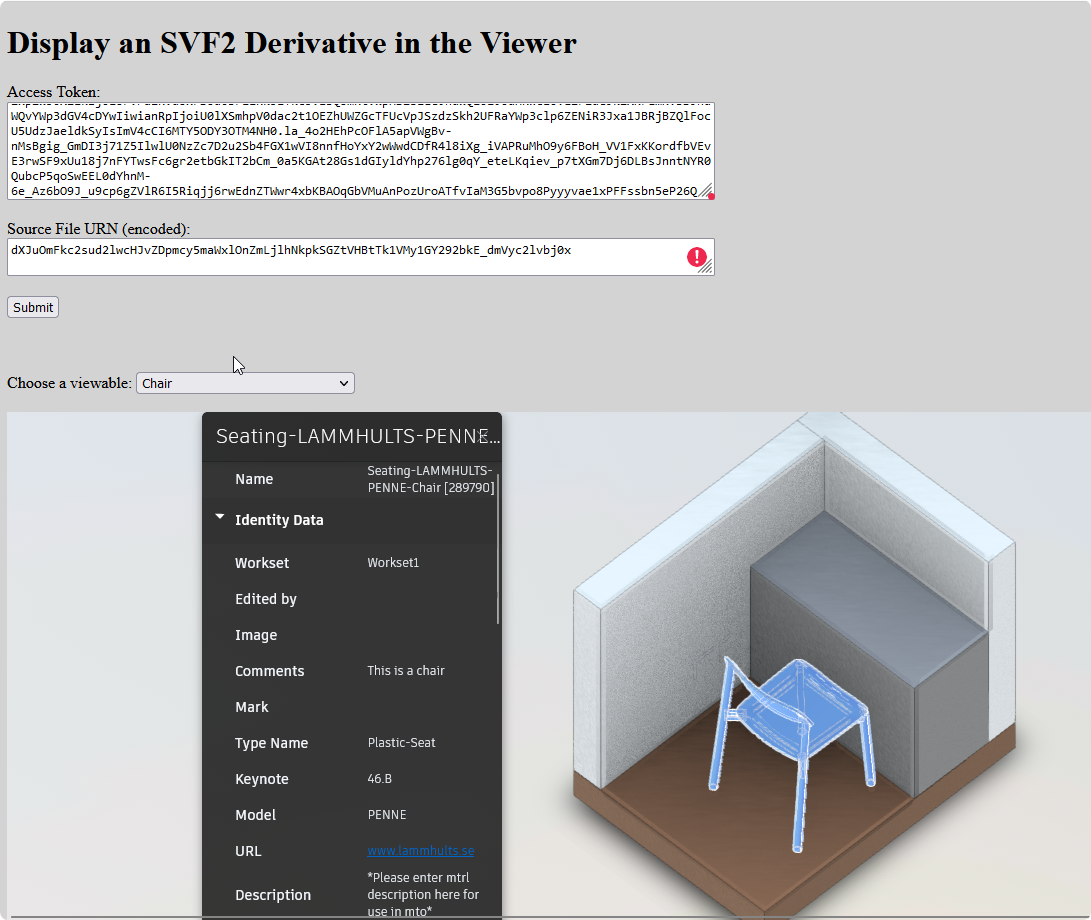The width and height of the screenshot is (1091, 920).
Task: Select the Workset property row
Action: tap(350, 563)
